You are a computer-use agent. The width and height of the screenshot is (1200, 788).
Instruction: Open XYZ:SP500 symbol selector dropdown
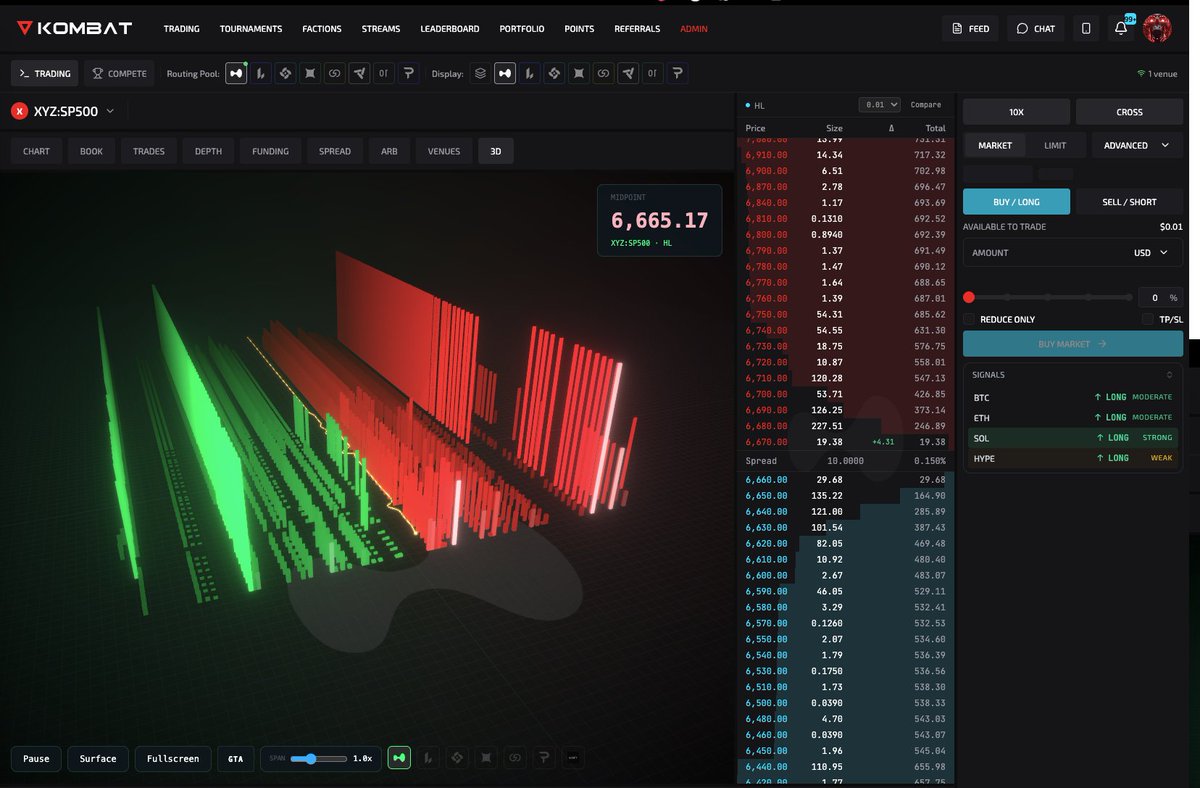[62, 111]
